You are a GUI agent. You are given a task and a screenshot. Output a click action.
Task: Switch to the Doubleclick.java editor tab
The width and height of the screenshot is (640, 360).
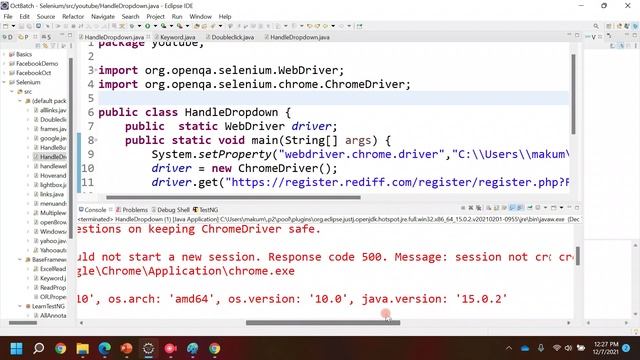(233, 37)
